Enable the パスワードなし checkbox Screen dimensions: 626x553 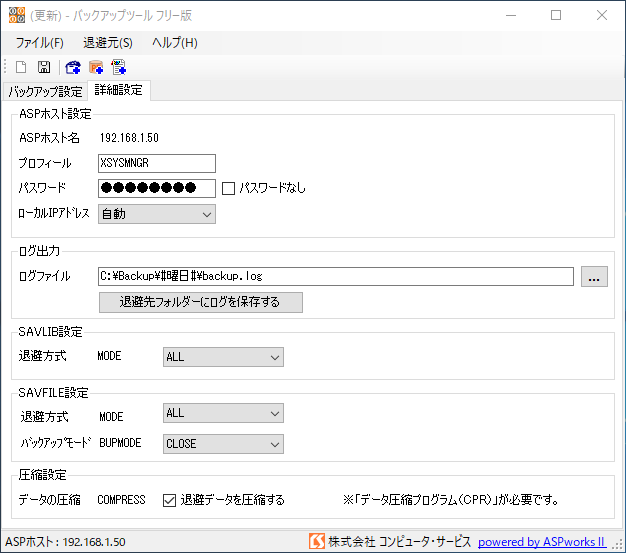pyautogui.click(x=228, y=188)
